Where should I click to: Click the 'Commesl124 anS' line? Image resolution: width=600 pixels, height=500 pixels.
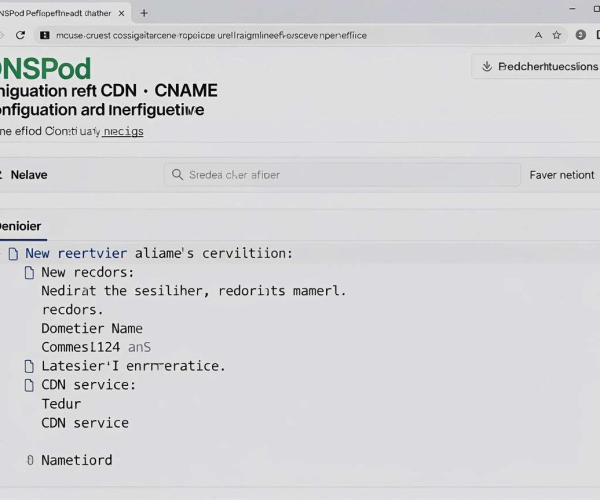coord(96,347)
